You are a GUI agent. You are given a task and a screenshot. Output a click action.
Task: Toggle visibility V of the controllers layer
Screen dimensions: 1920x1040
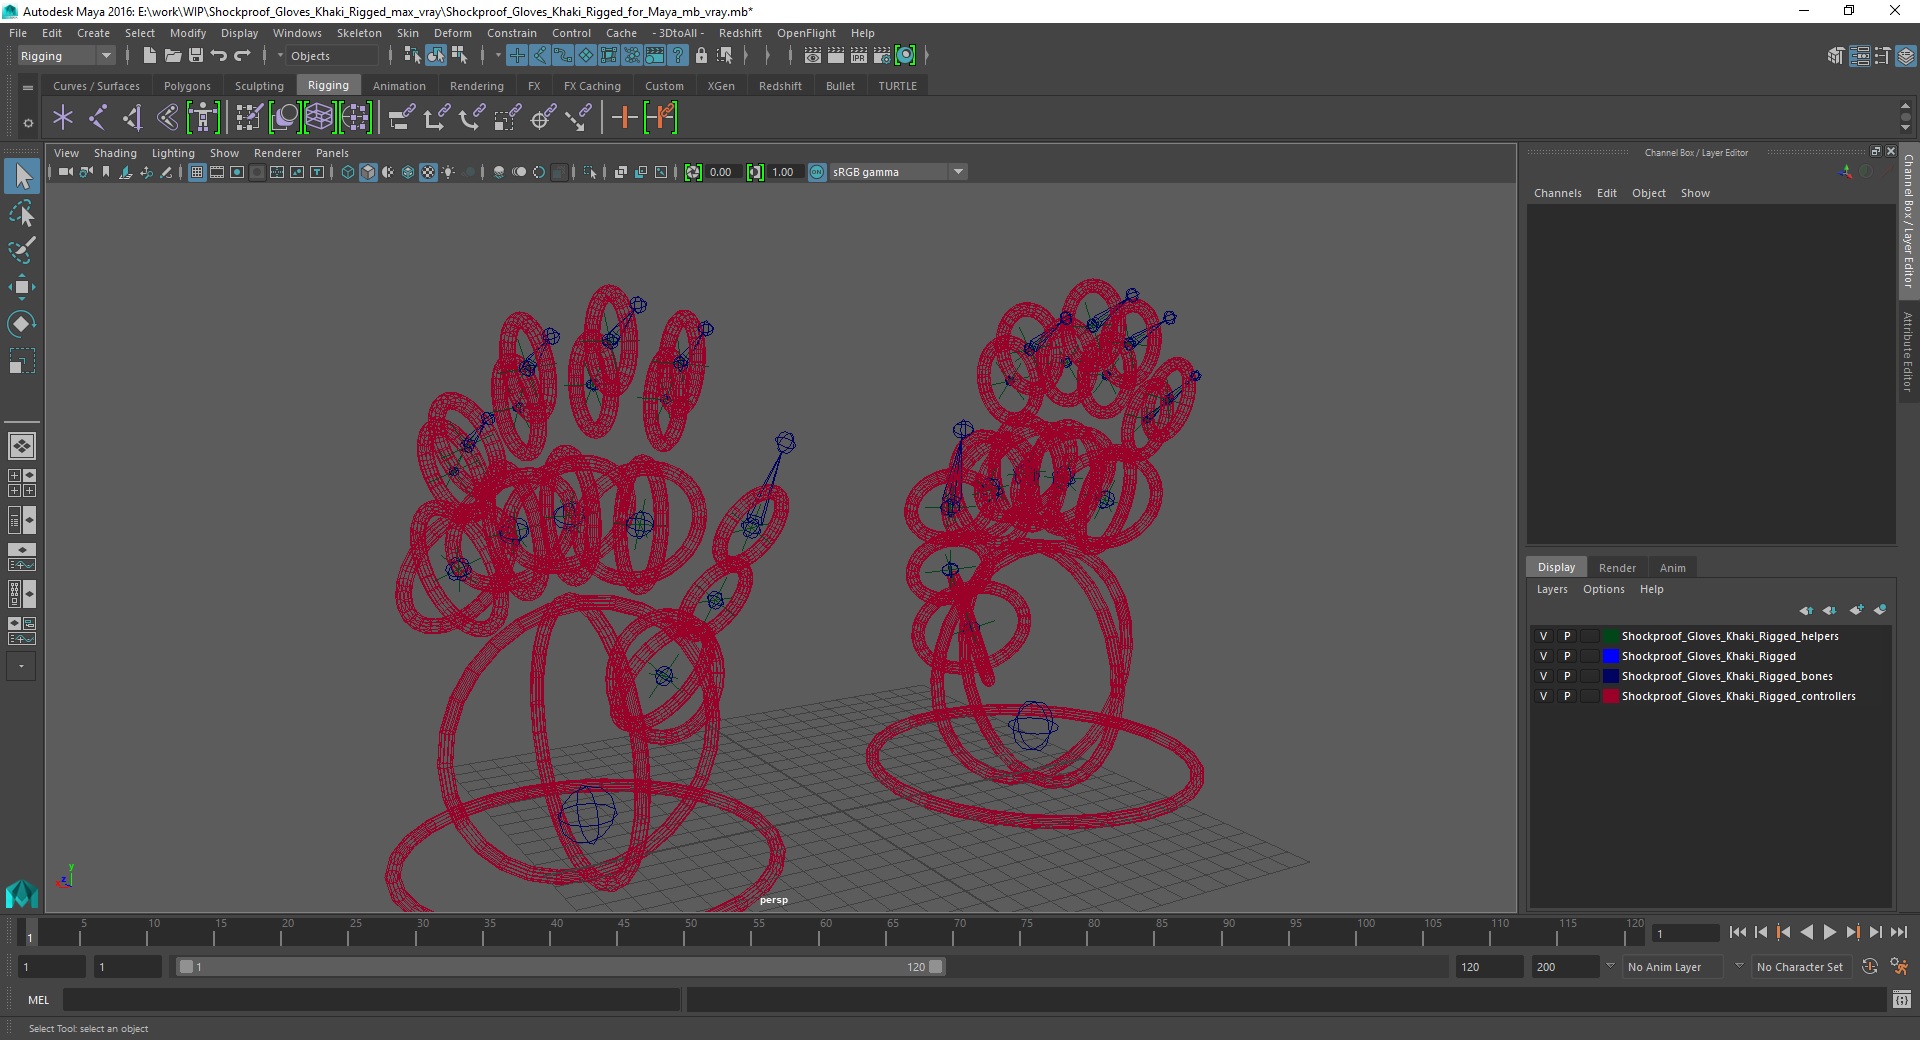(1543, 696)
